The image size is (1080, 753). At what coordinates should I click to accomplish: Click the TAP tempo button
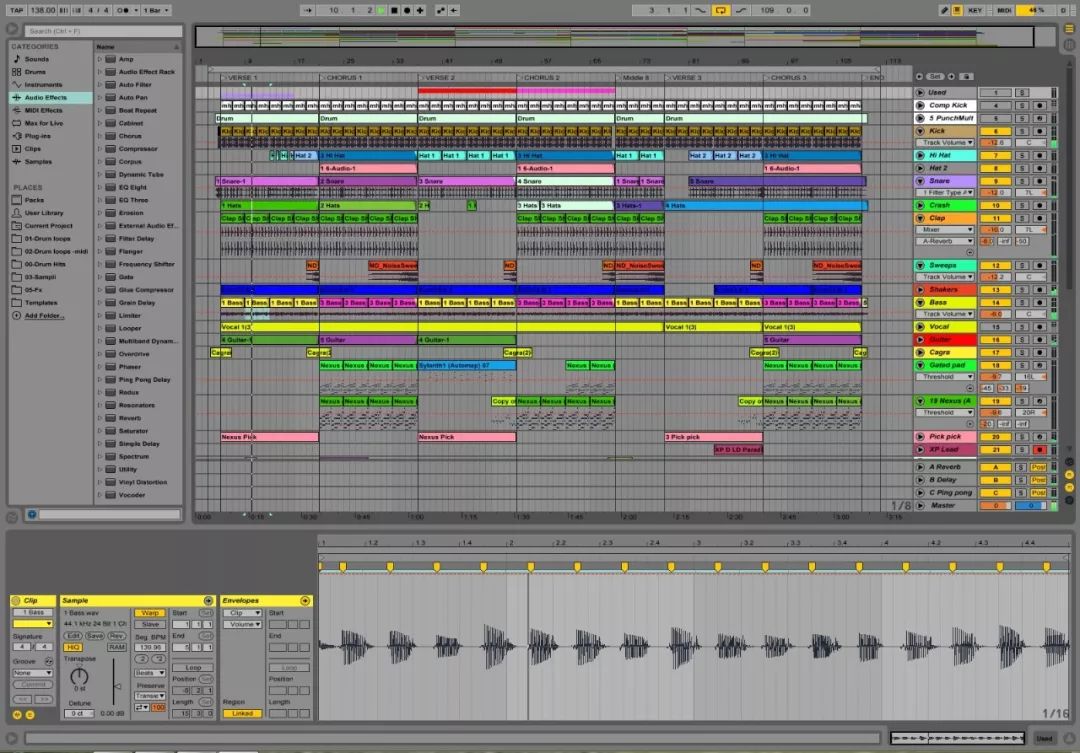(x=16, y=10)
